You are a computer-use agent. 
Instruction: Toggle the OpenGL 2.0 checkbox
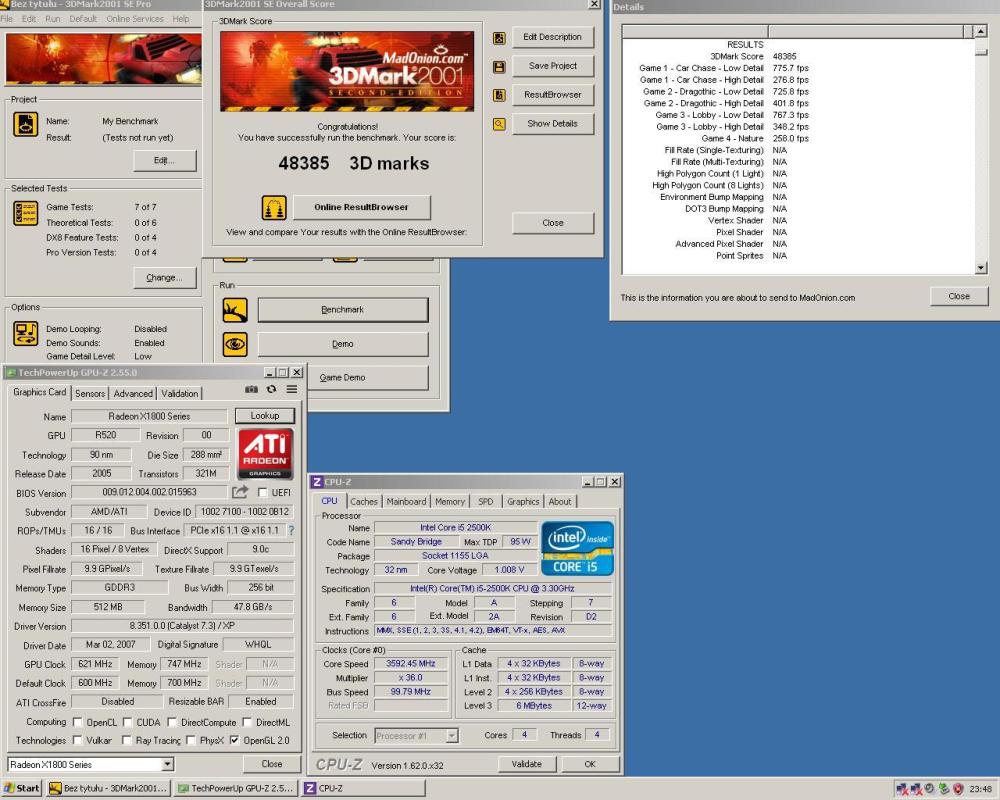235,740
